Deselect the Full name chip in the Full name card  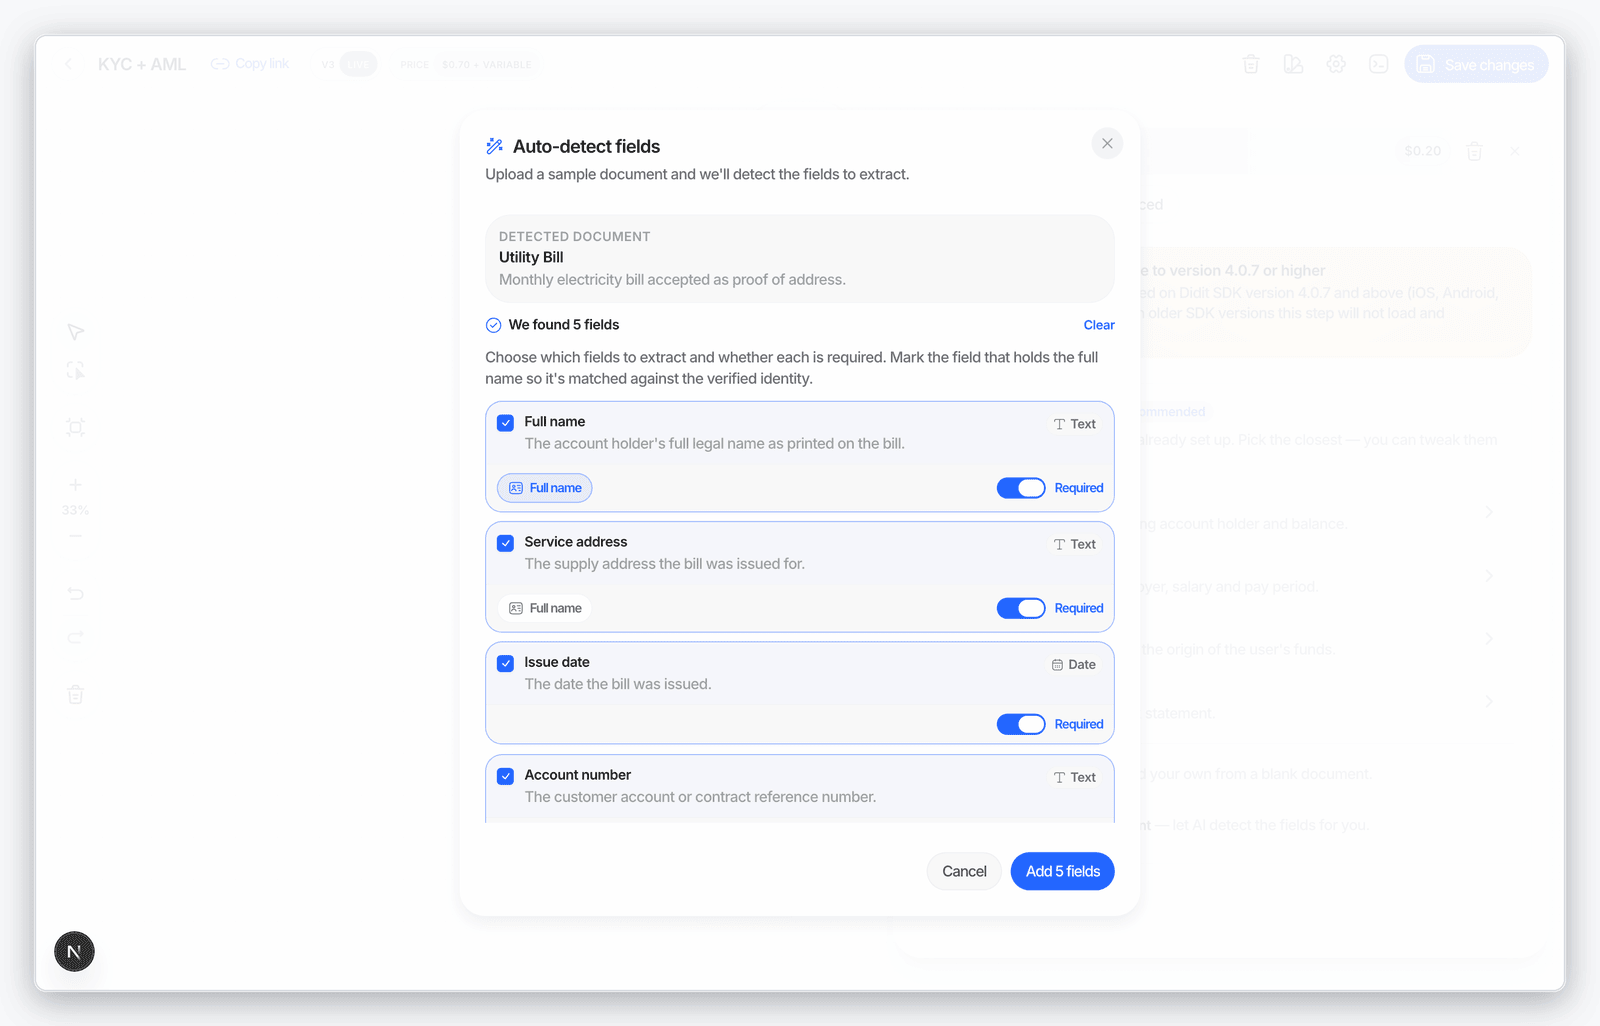545,488
